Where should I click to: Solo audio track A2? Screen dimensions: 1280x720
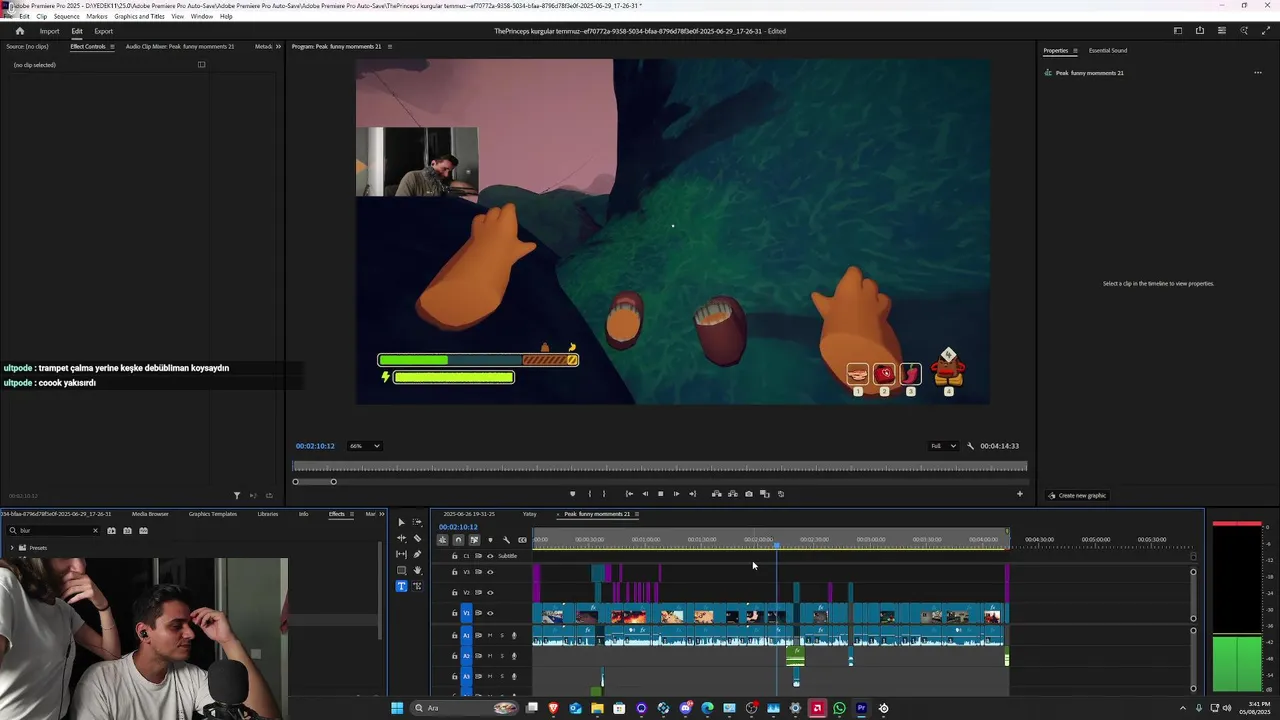pos(502,656)
